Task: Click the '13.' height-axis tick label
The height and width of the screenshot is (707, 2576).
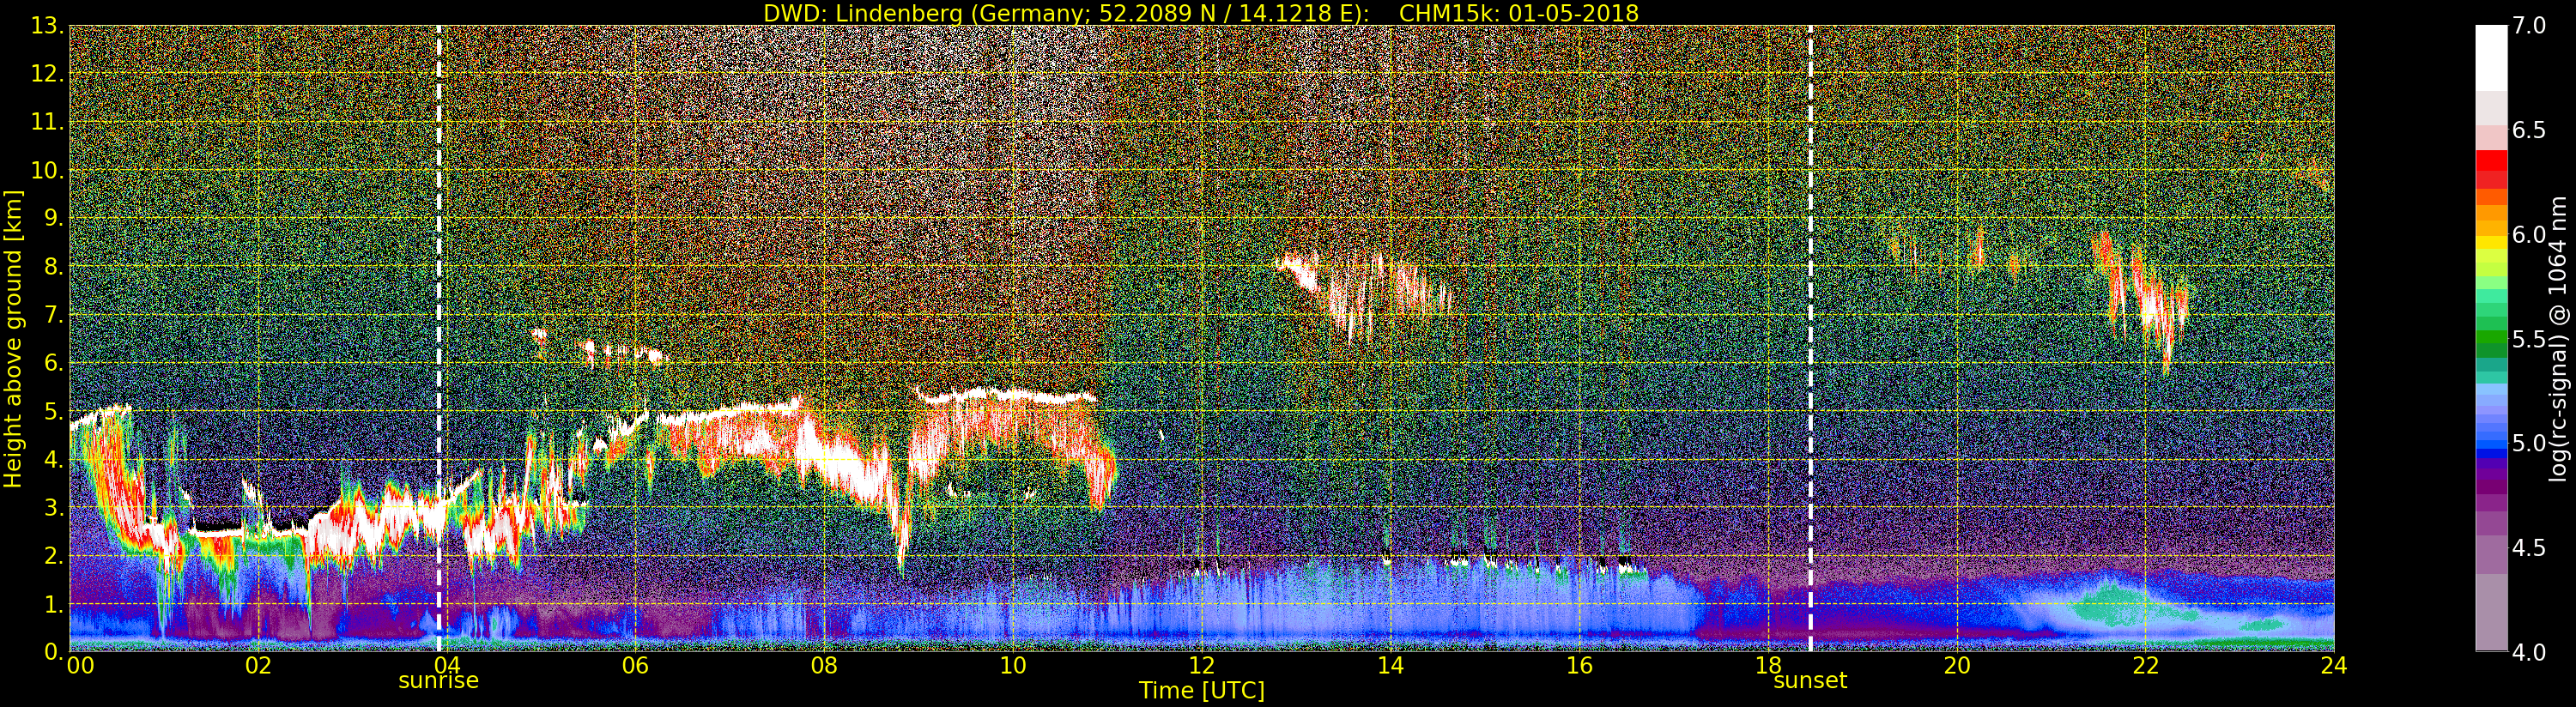Action: (x=47, y=26)
